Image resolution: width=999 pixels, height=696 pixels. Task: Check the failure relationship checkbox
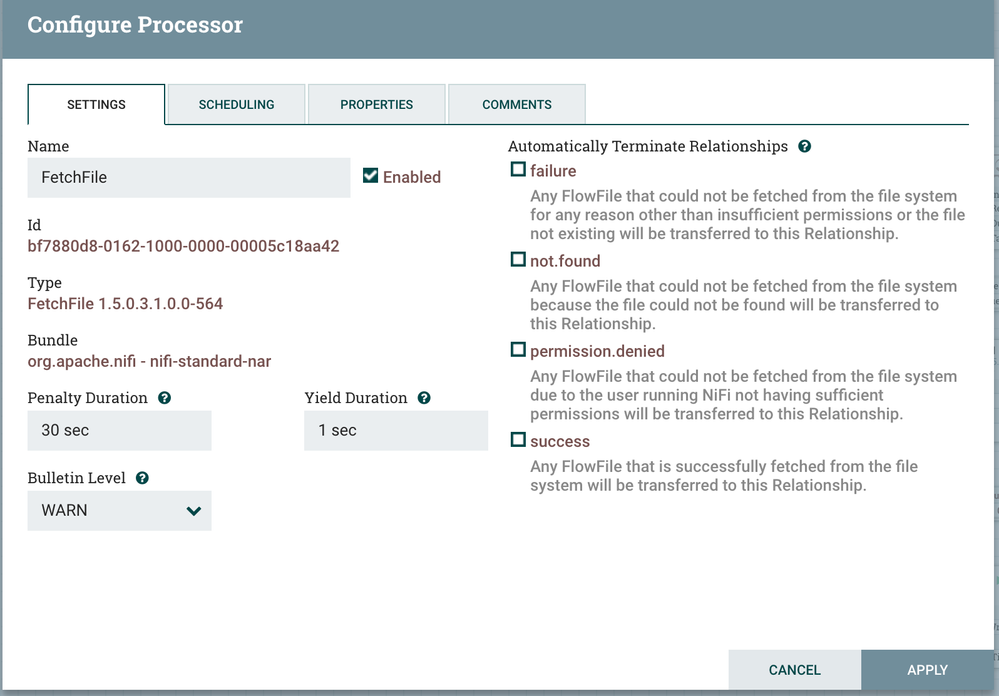click(x=518, y=170)
